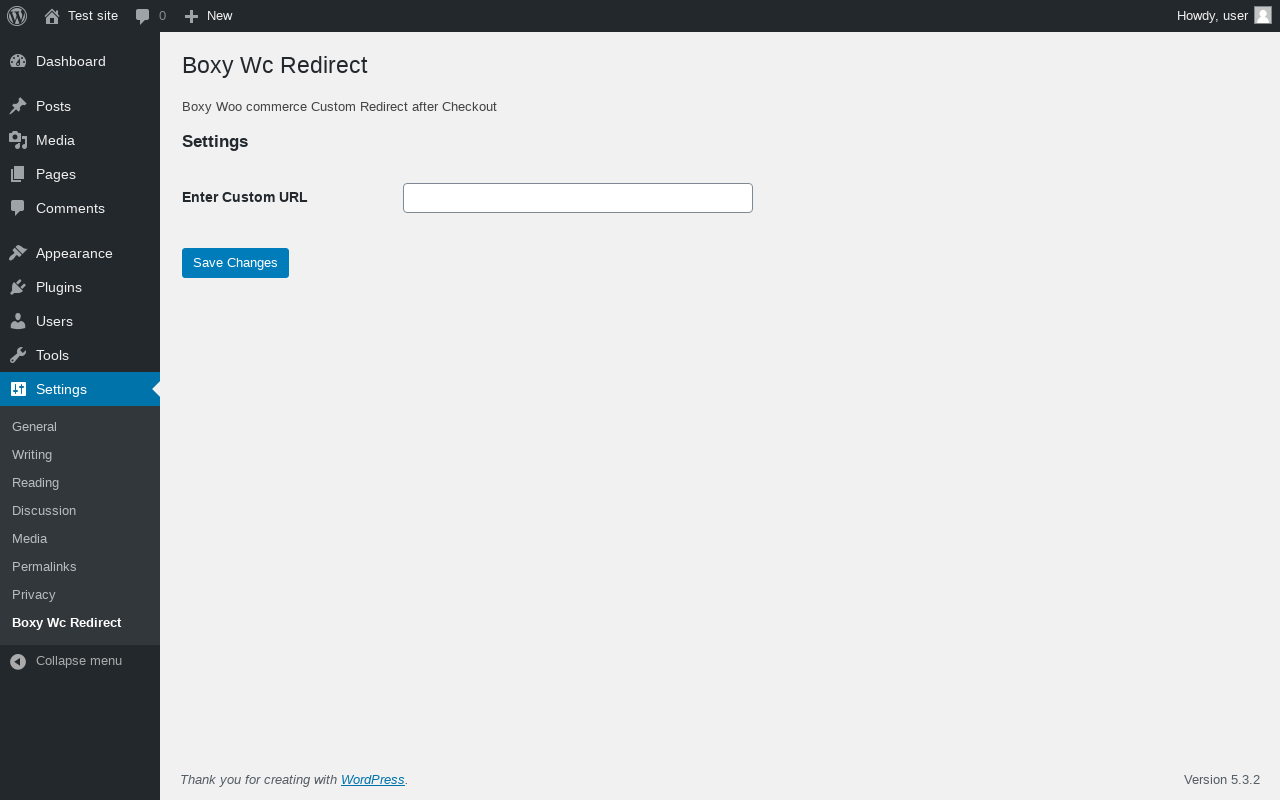Open the comments bubble icon in admin bar
This screenshot has width=1280, height=800.
point(143,16)
